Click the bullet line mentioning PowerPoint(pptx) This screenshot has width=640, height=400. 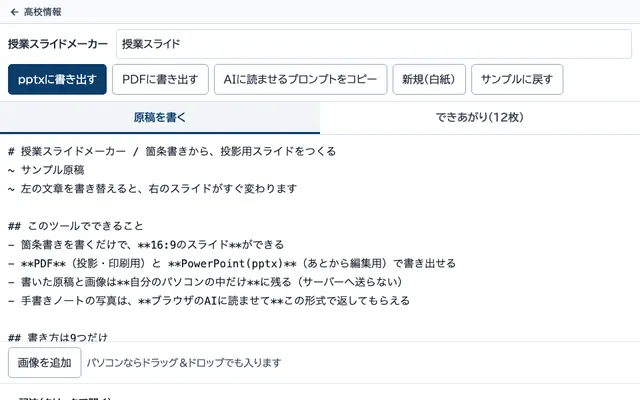(x=232, y=263)
